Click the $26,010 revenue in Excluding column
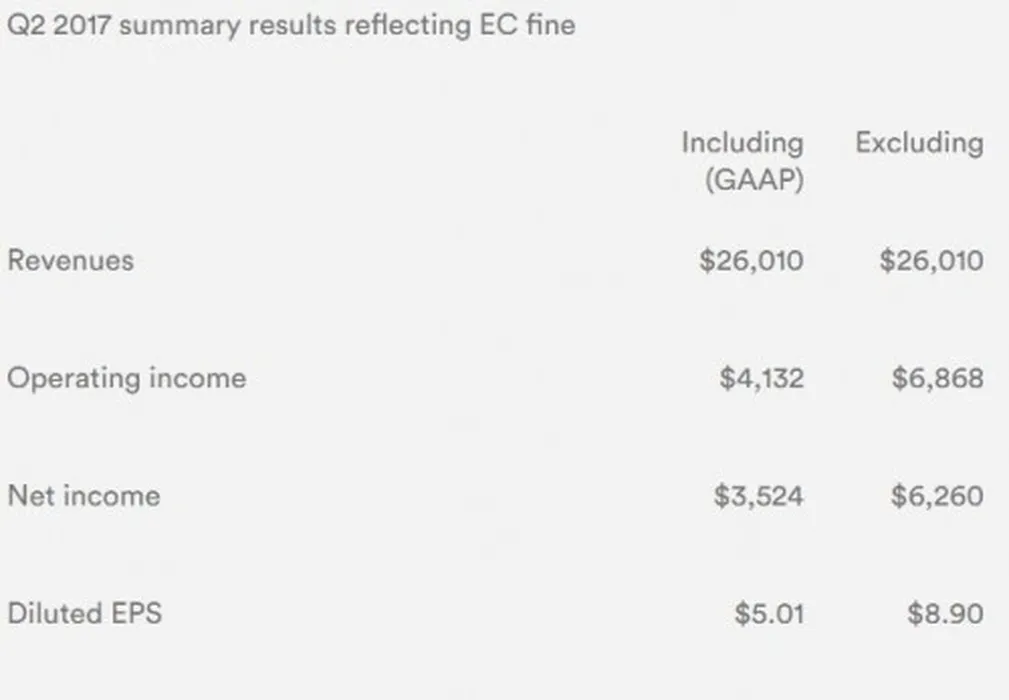This screenshot has height=700, width=1009. tap(931, 261)
